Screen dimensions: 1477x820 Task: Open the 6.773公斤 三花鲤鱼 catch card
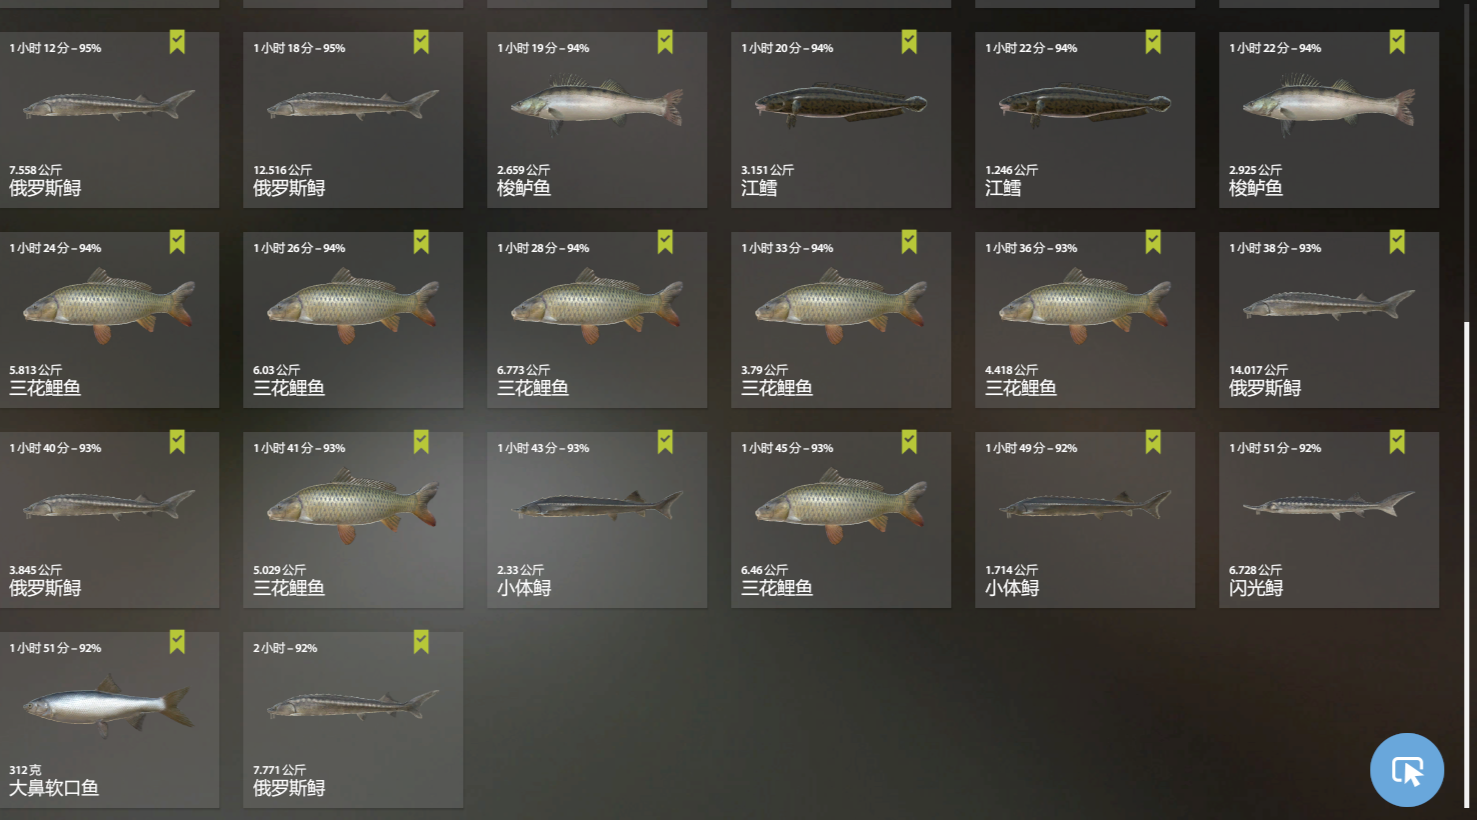click(x=597, y=320)
